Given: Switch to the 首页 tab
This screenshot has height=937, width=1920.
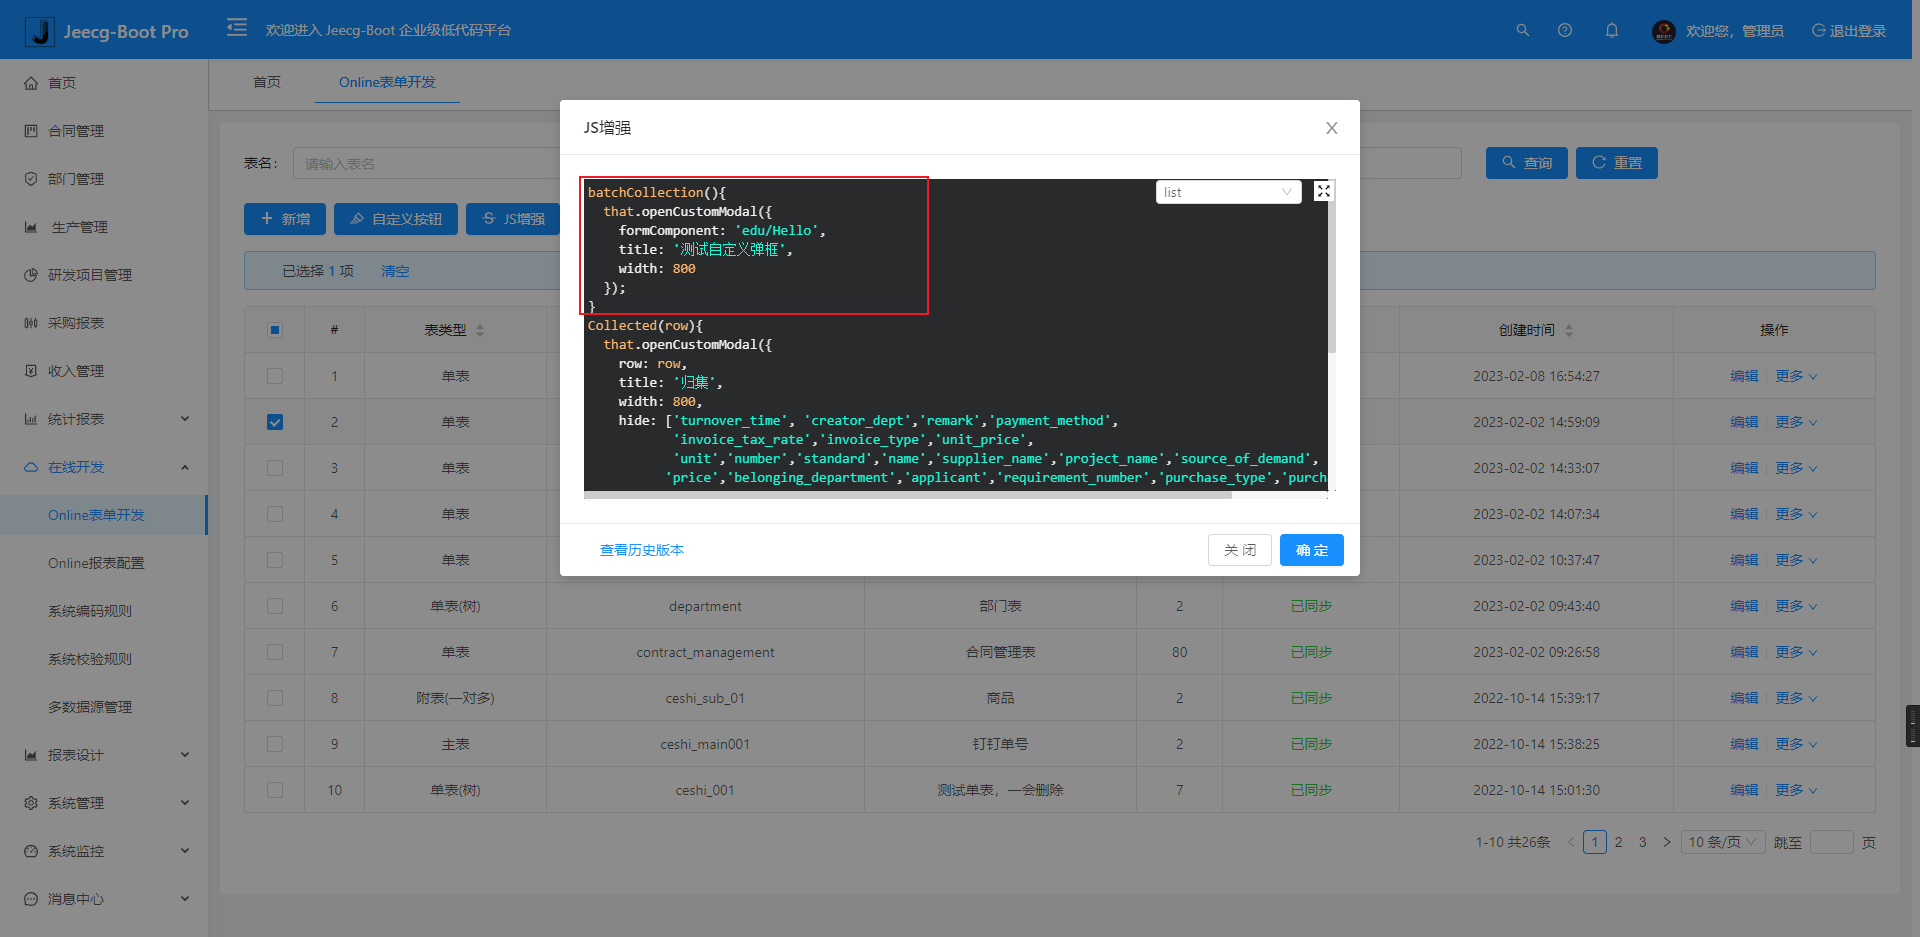Looking at the screenshot, I should tap(267, 82).
